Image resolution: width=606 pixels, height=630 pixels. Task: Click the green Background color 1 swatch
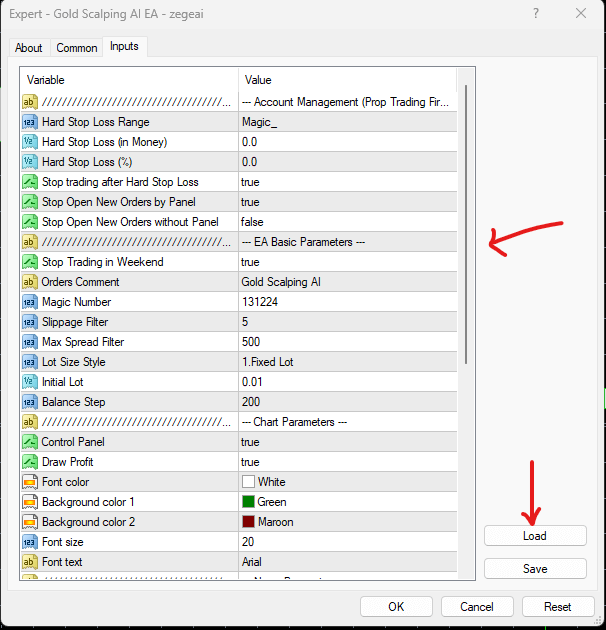[248, 502]
